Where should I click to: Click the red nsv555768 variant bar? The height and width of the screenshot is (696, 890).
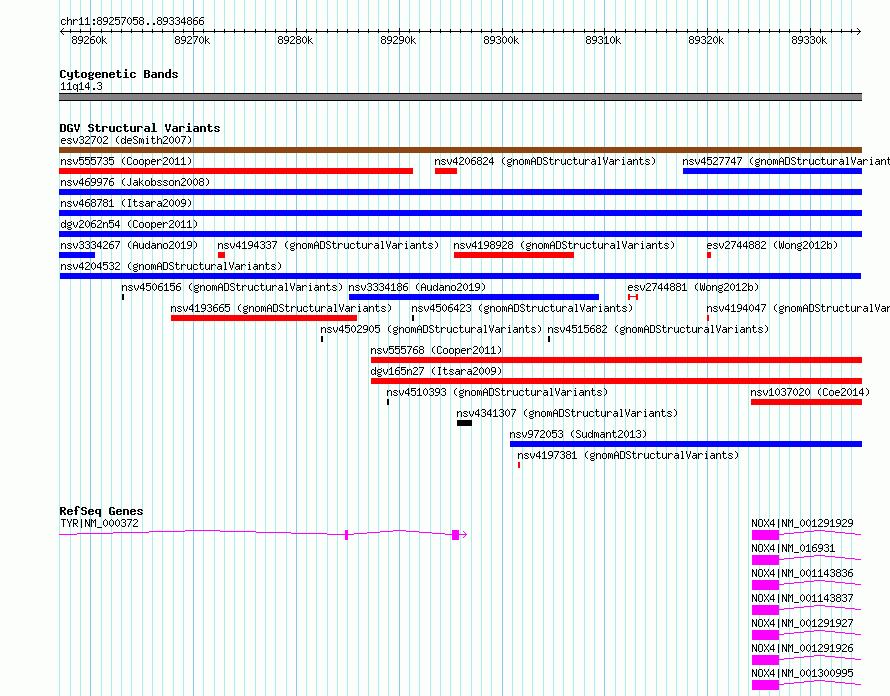tap(616, 360)
